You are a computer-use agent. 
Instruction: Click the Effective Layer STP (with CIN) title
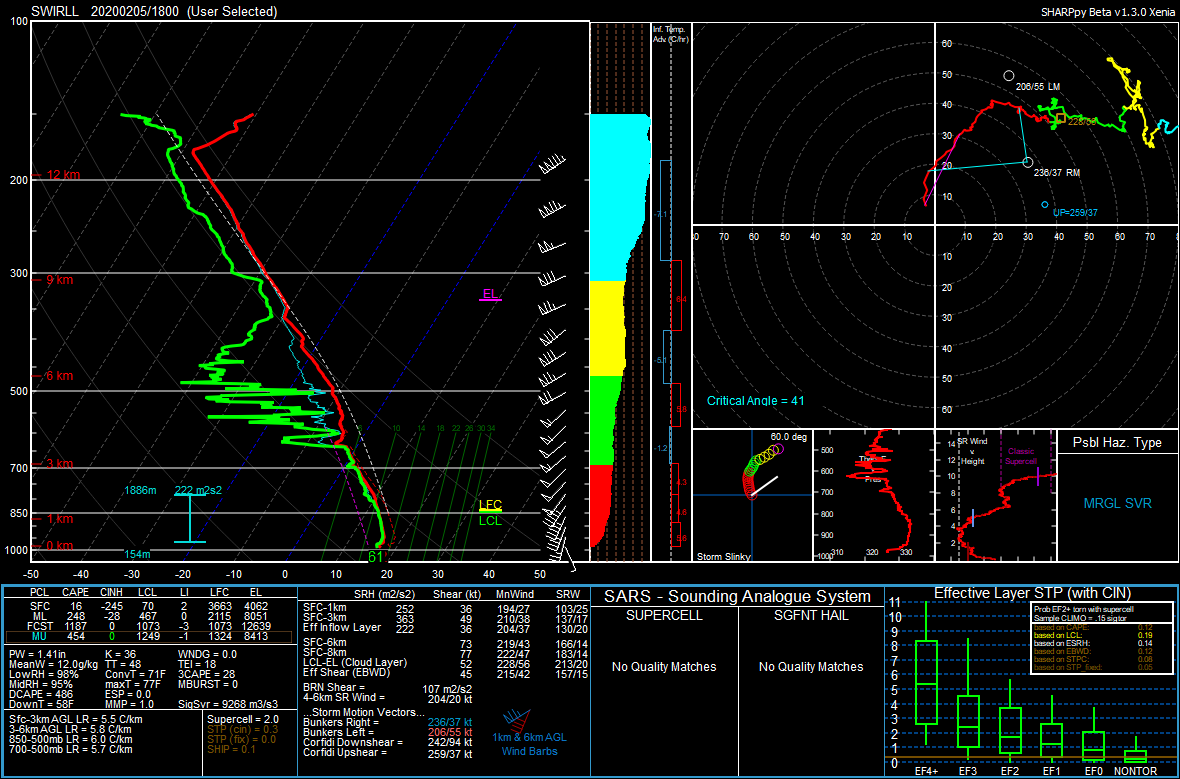pyautogui.click(x=1032, y=593)
